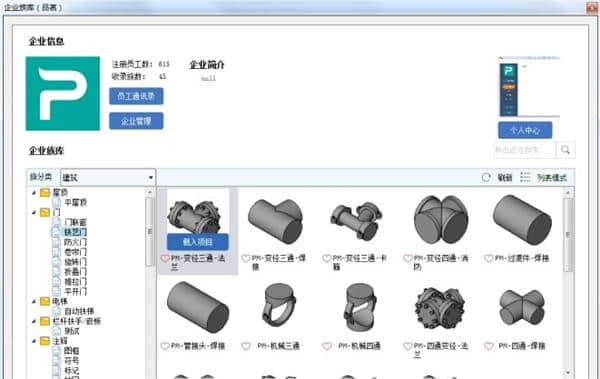Open 个人中心 button under profile preview
Image resolution: width=600 pixels, height=379 pixels.
click(525, 130)
